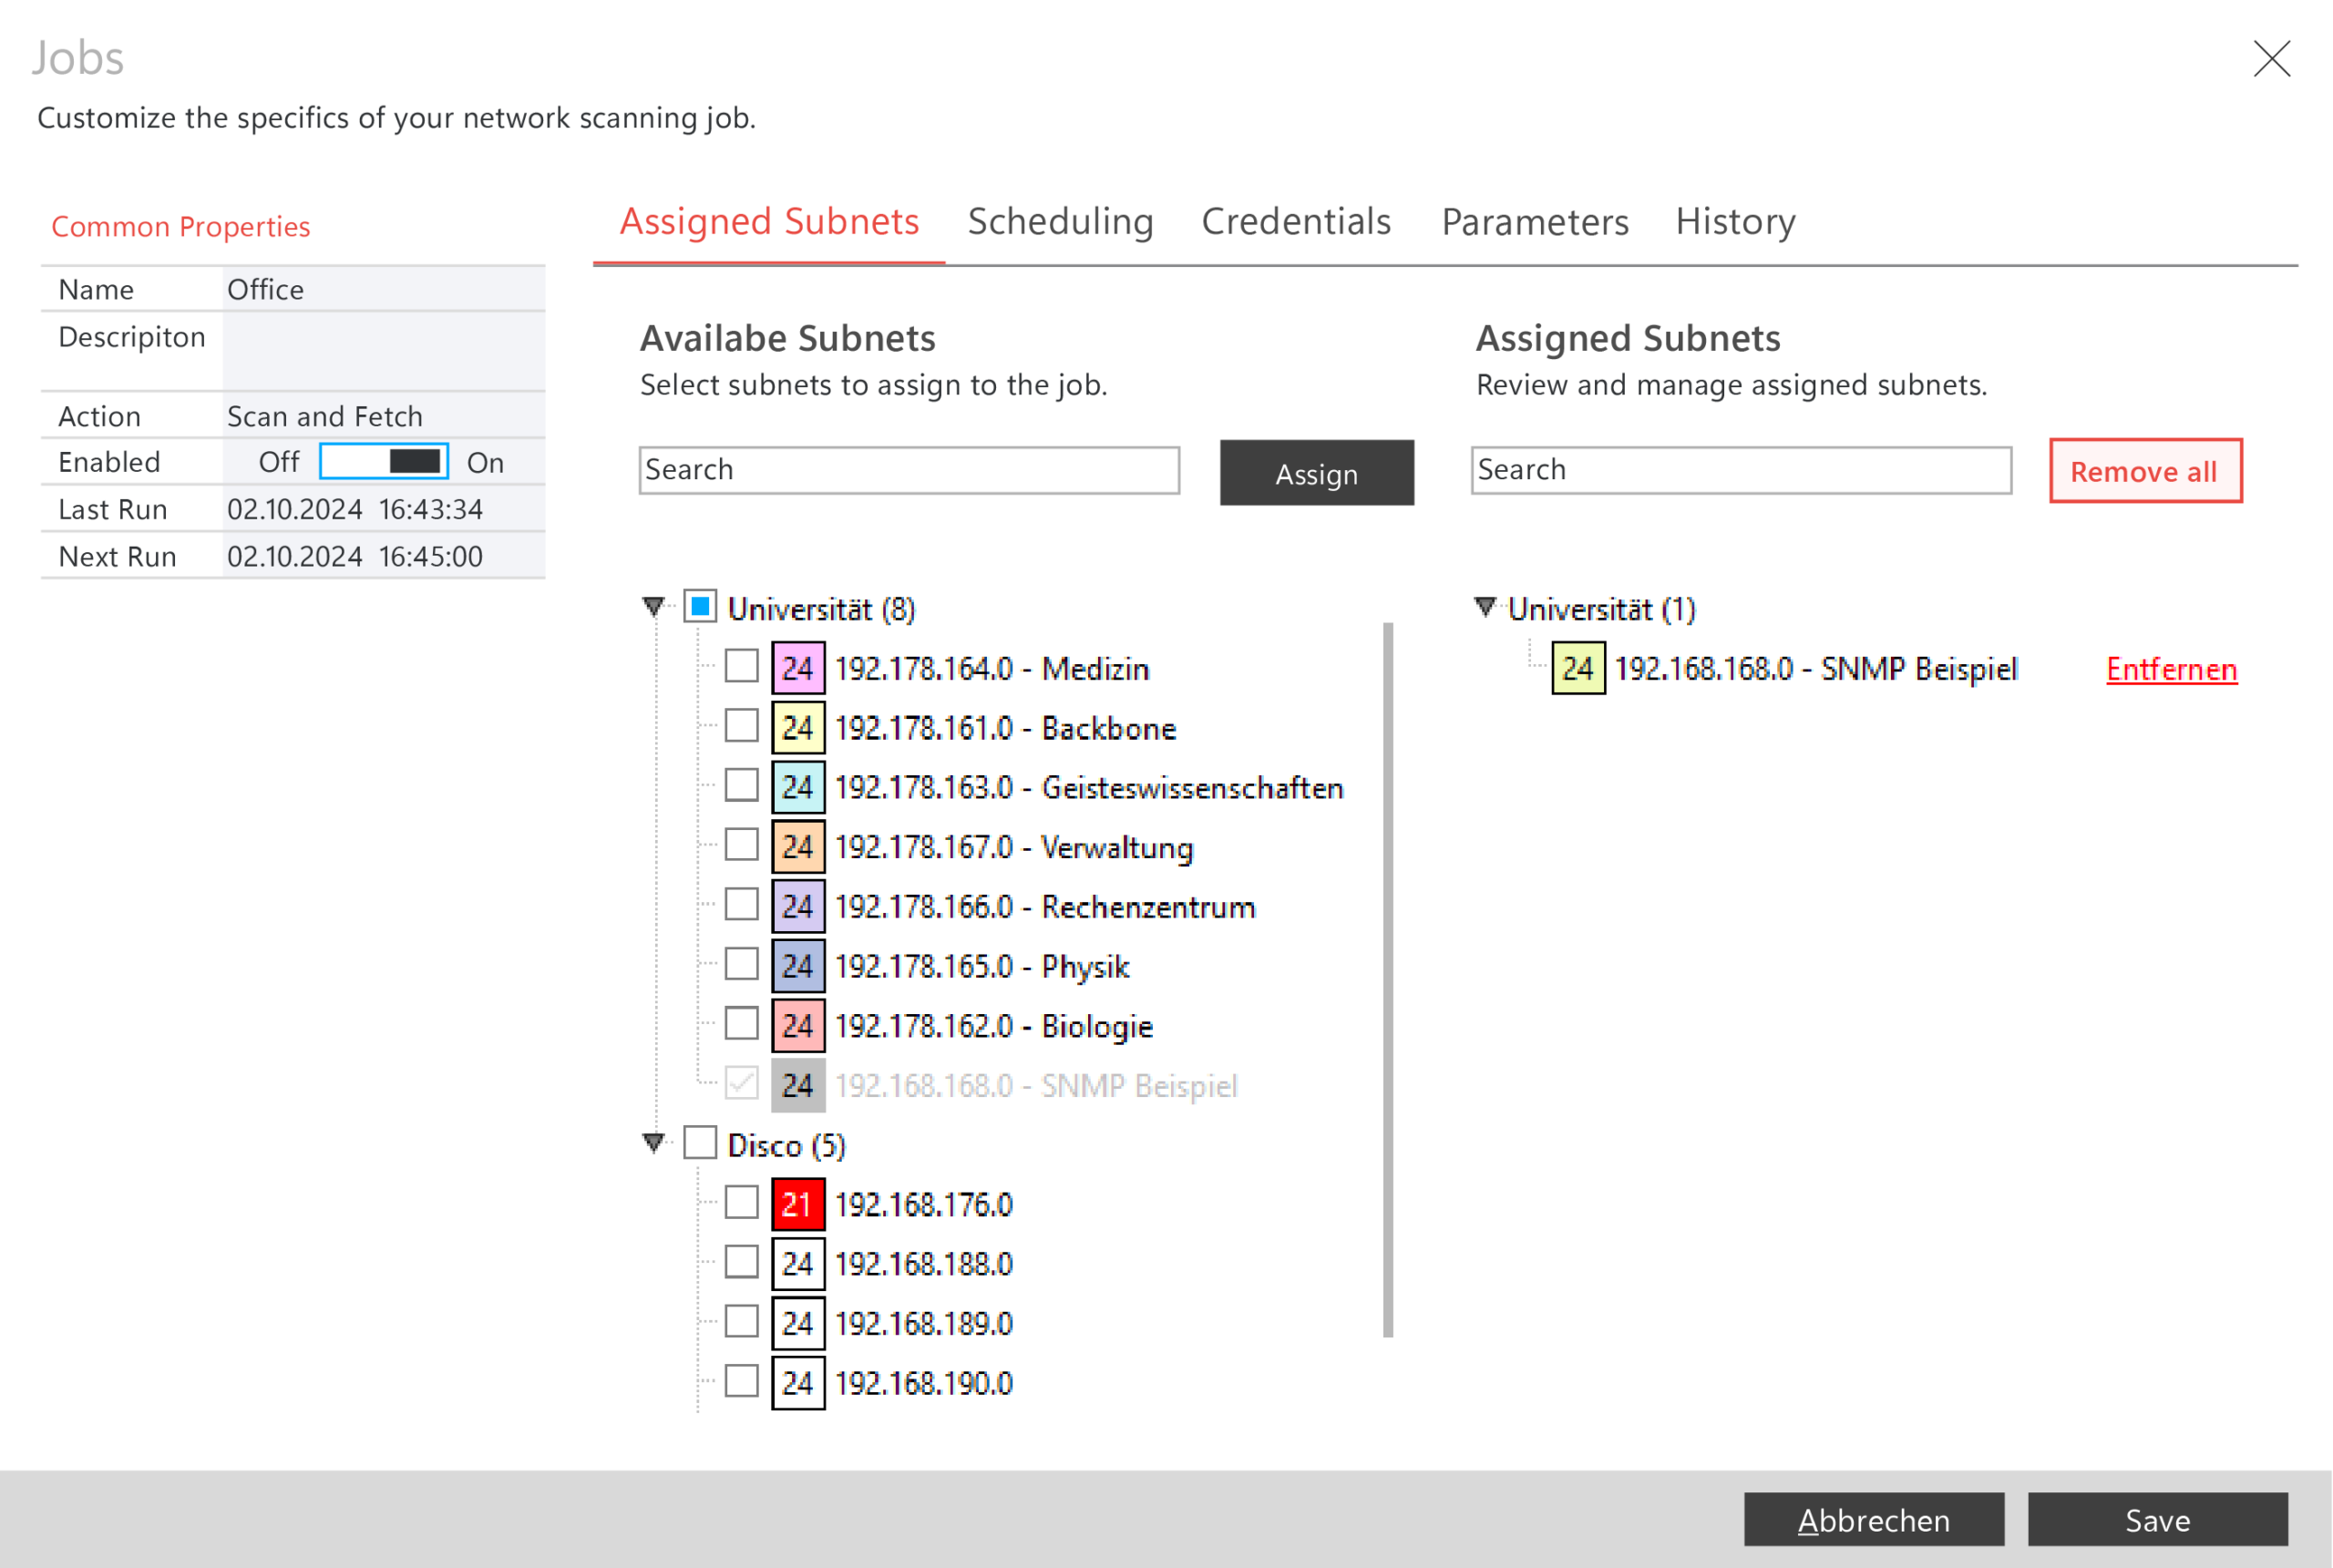Toggle the Enabled Off/On switch
Screen dimensions: 2333x1568
coord(384,462)
